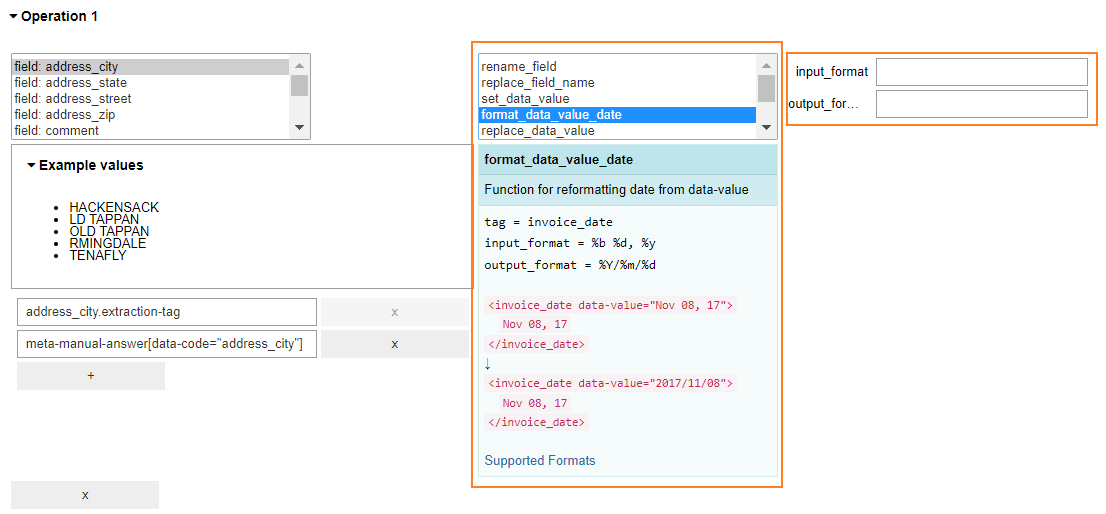1106x514 pixels.
Task: Choose replace_data_value from the function list
Action: point(618,130)
